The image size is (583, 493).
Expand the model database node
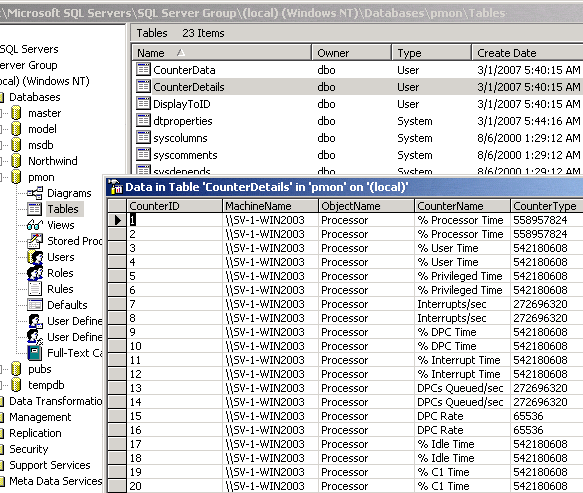point(1,129)
